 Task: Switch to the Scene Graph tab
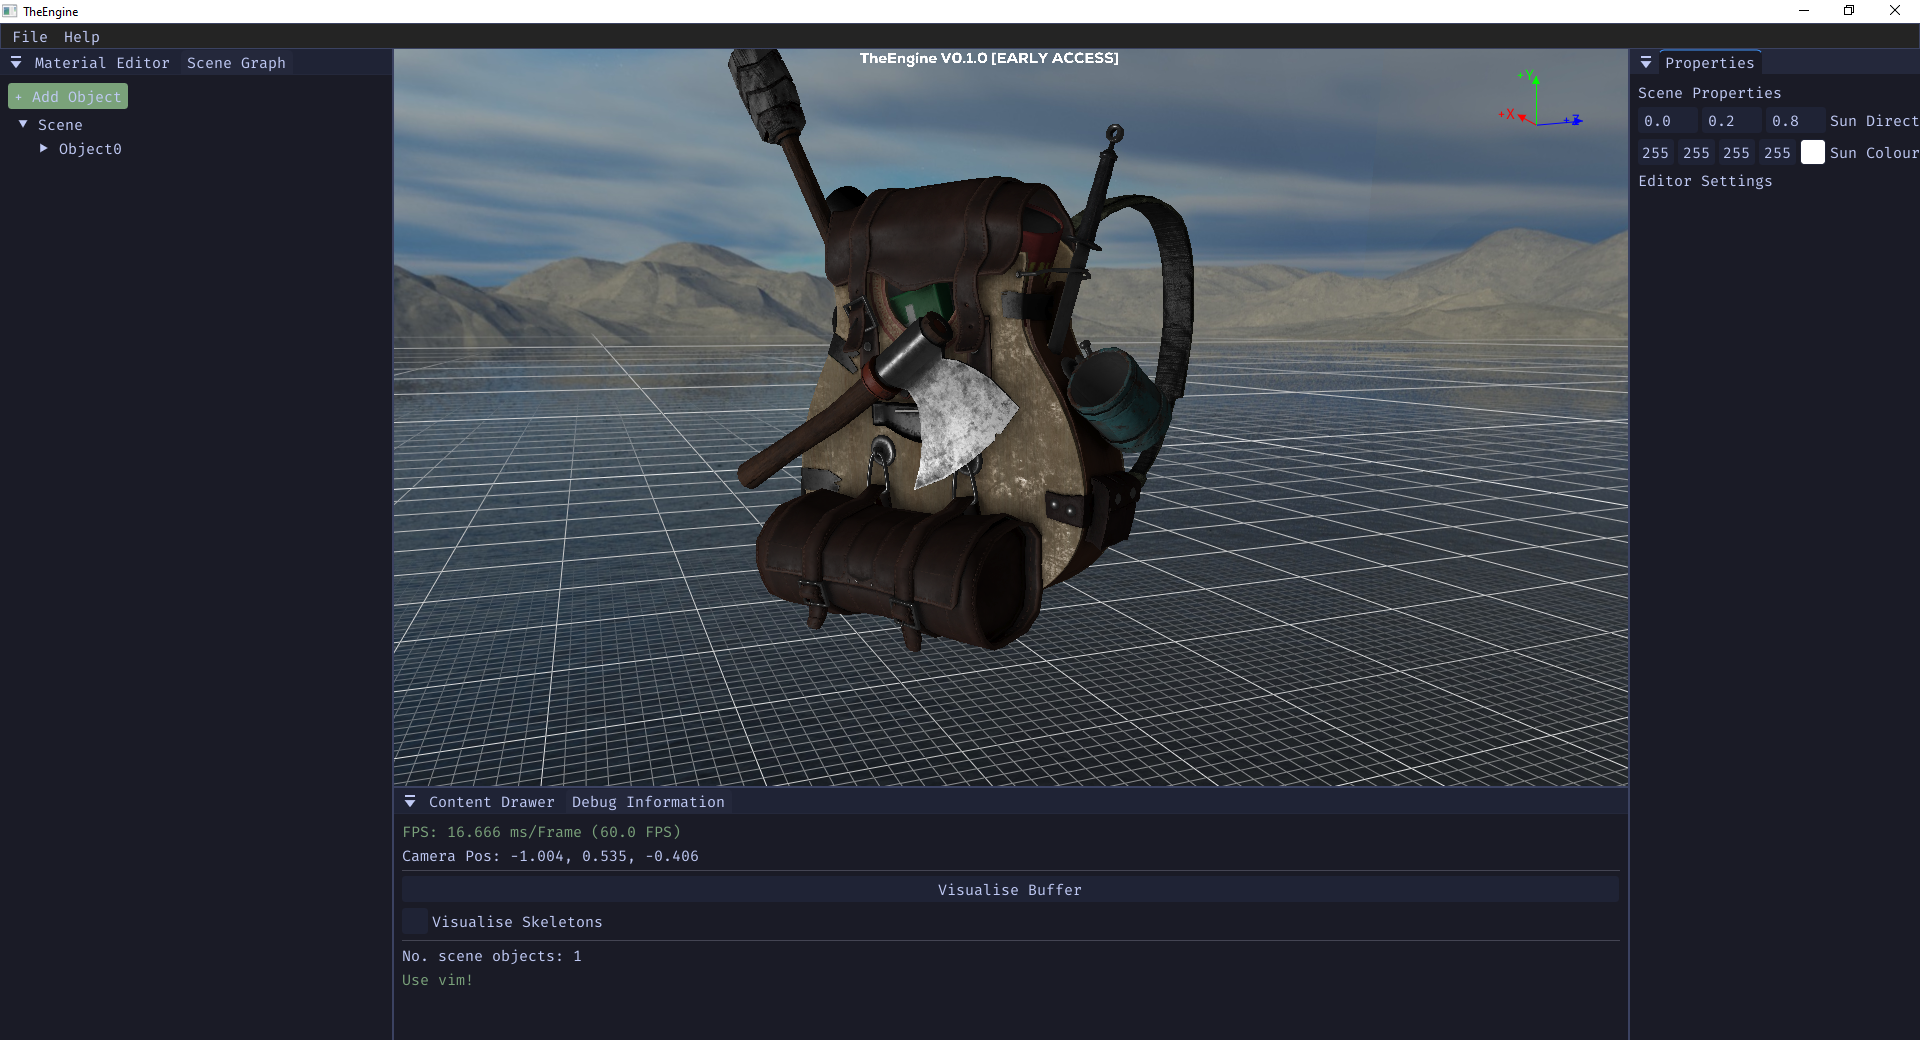coord(236,63)
